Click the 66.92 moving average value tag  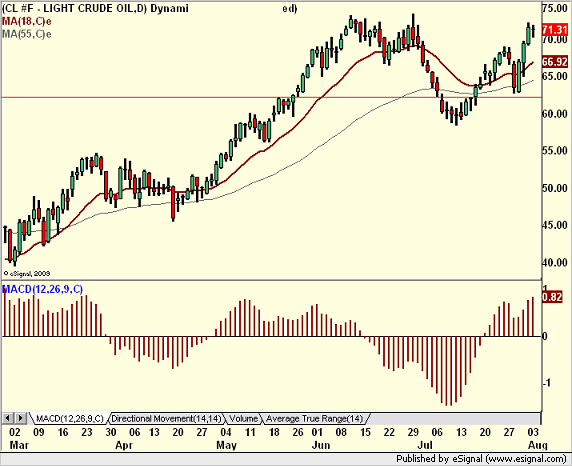(555, 62)
